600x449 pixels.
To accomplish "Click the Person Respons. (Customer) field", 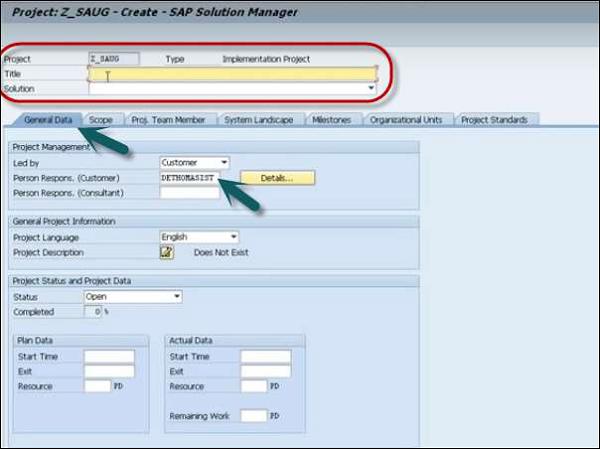I will (x=190, y=178).
